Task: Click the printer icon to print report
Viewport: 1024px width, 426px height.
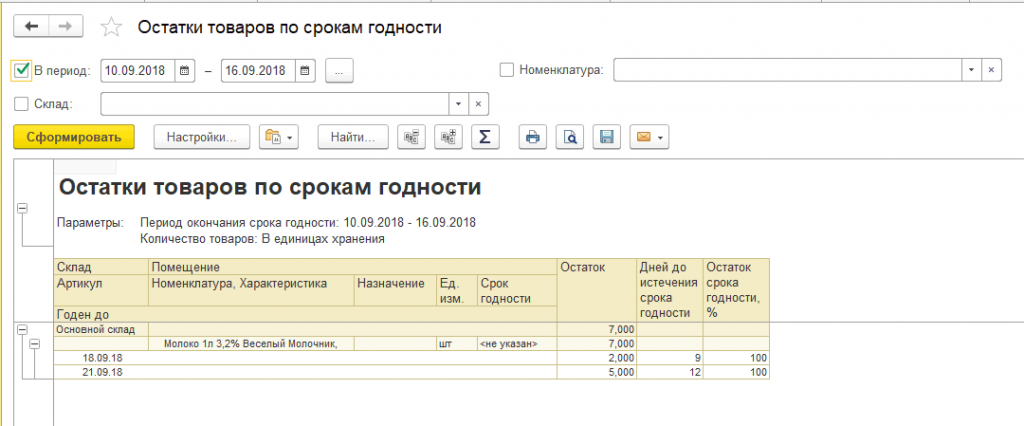Action: point(534,137)
